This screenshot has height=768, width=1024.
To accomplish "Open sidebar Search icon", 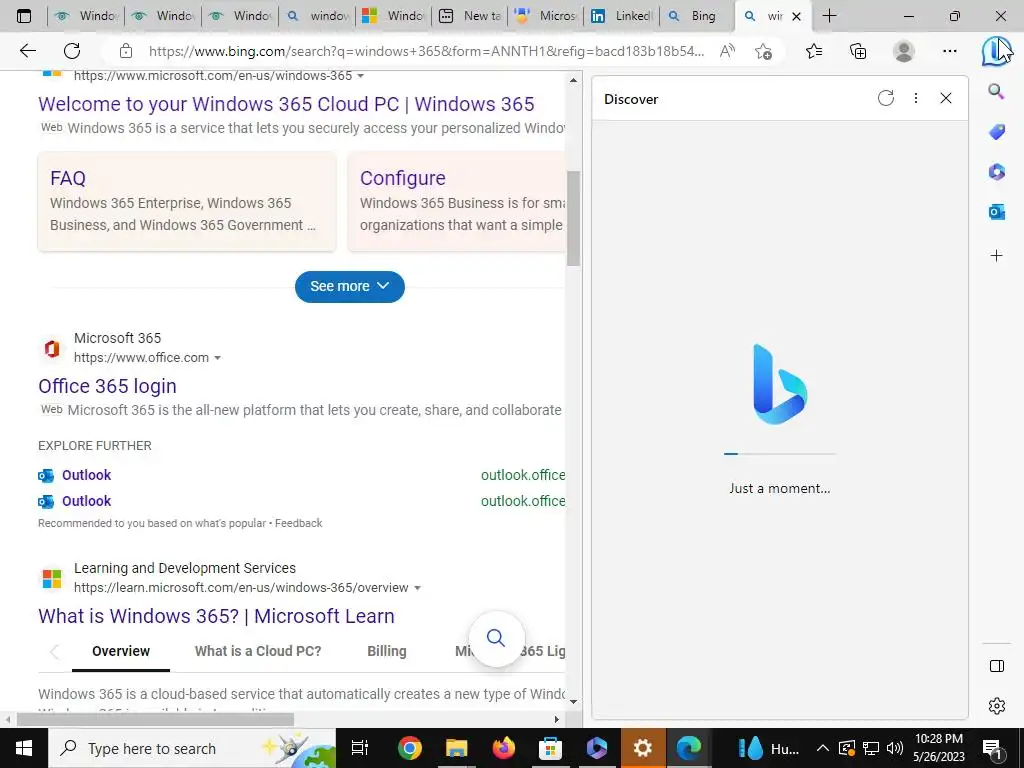I will tap(997, 91).
